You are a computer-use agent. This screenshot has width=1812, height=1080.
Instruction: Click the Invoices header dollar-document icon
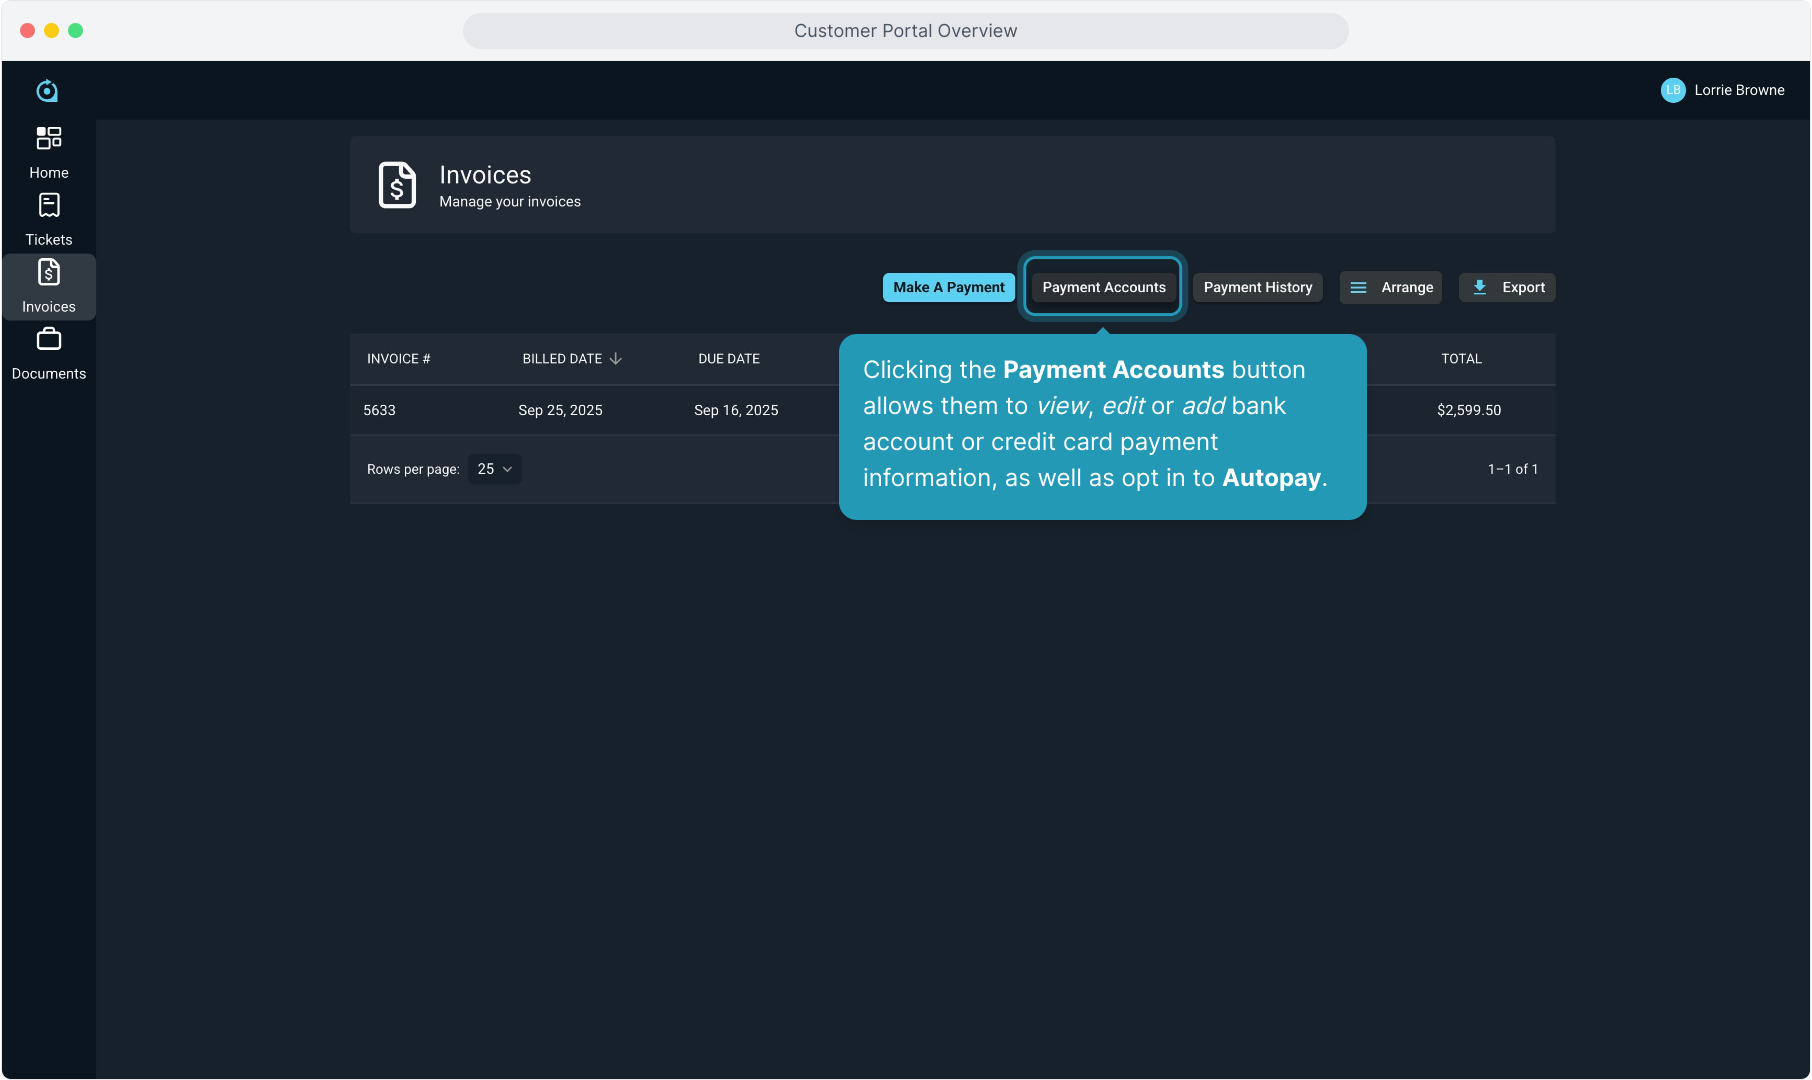pos(397,185)
